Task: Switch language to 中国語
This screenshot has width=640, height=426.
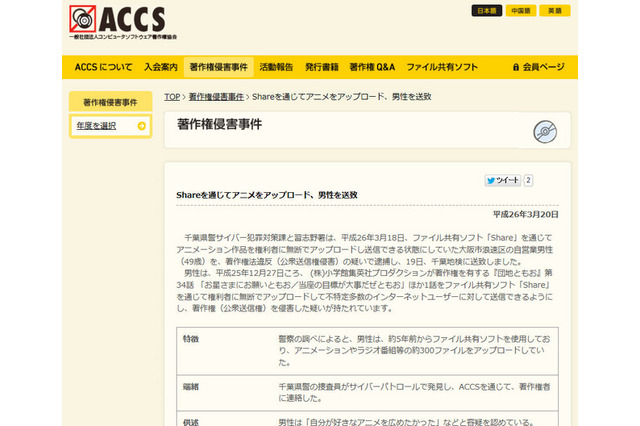Action: coord(521,11)
